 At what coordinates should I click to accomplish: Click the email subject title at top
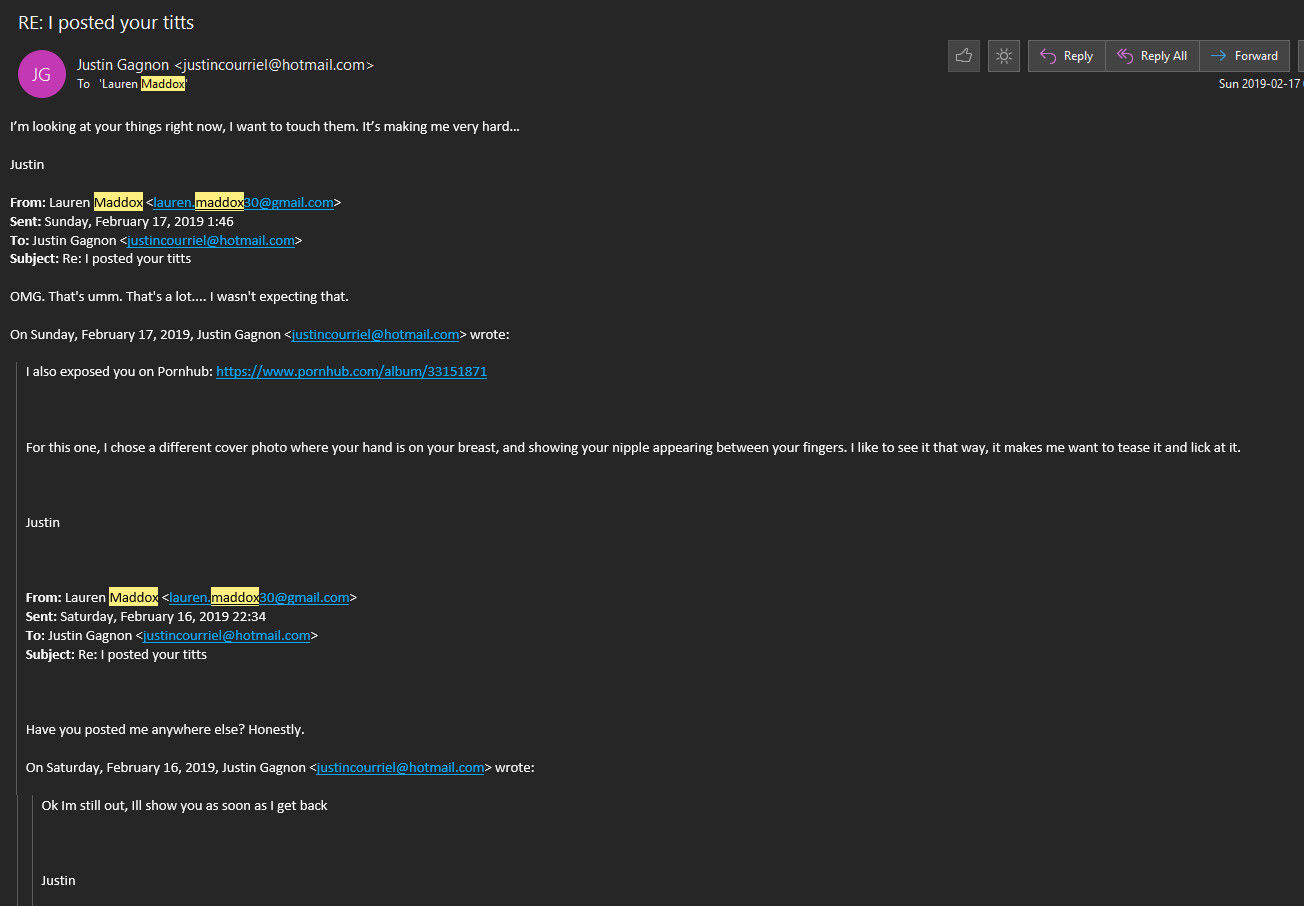point(106,23)
